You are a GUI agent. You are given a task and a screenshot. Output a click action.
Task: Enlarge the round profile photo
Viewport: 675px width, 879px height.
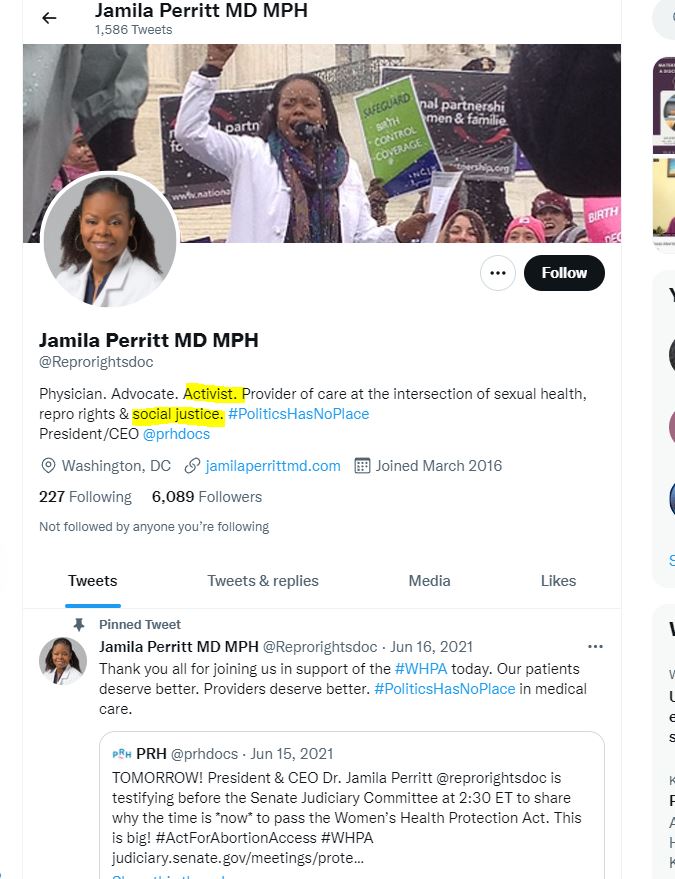tap(110, 240)
